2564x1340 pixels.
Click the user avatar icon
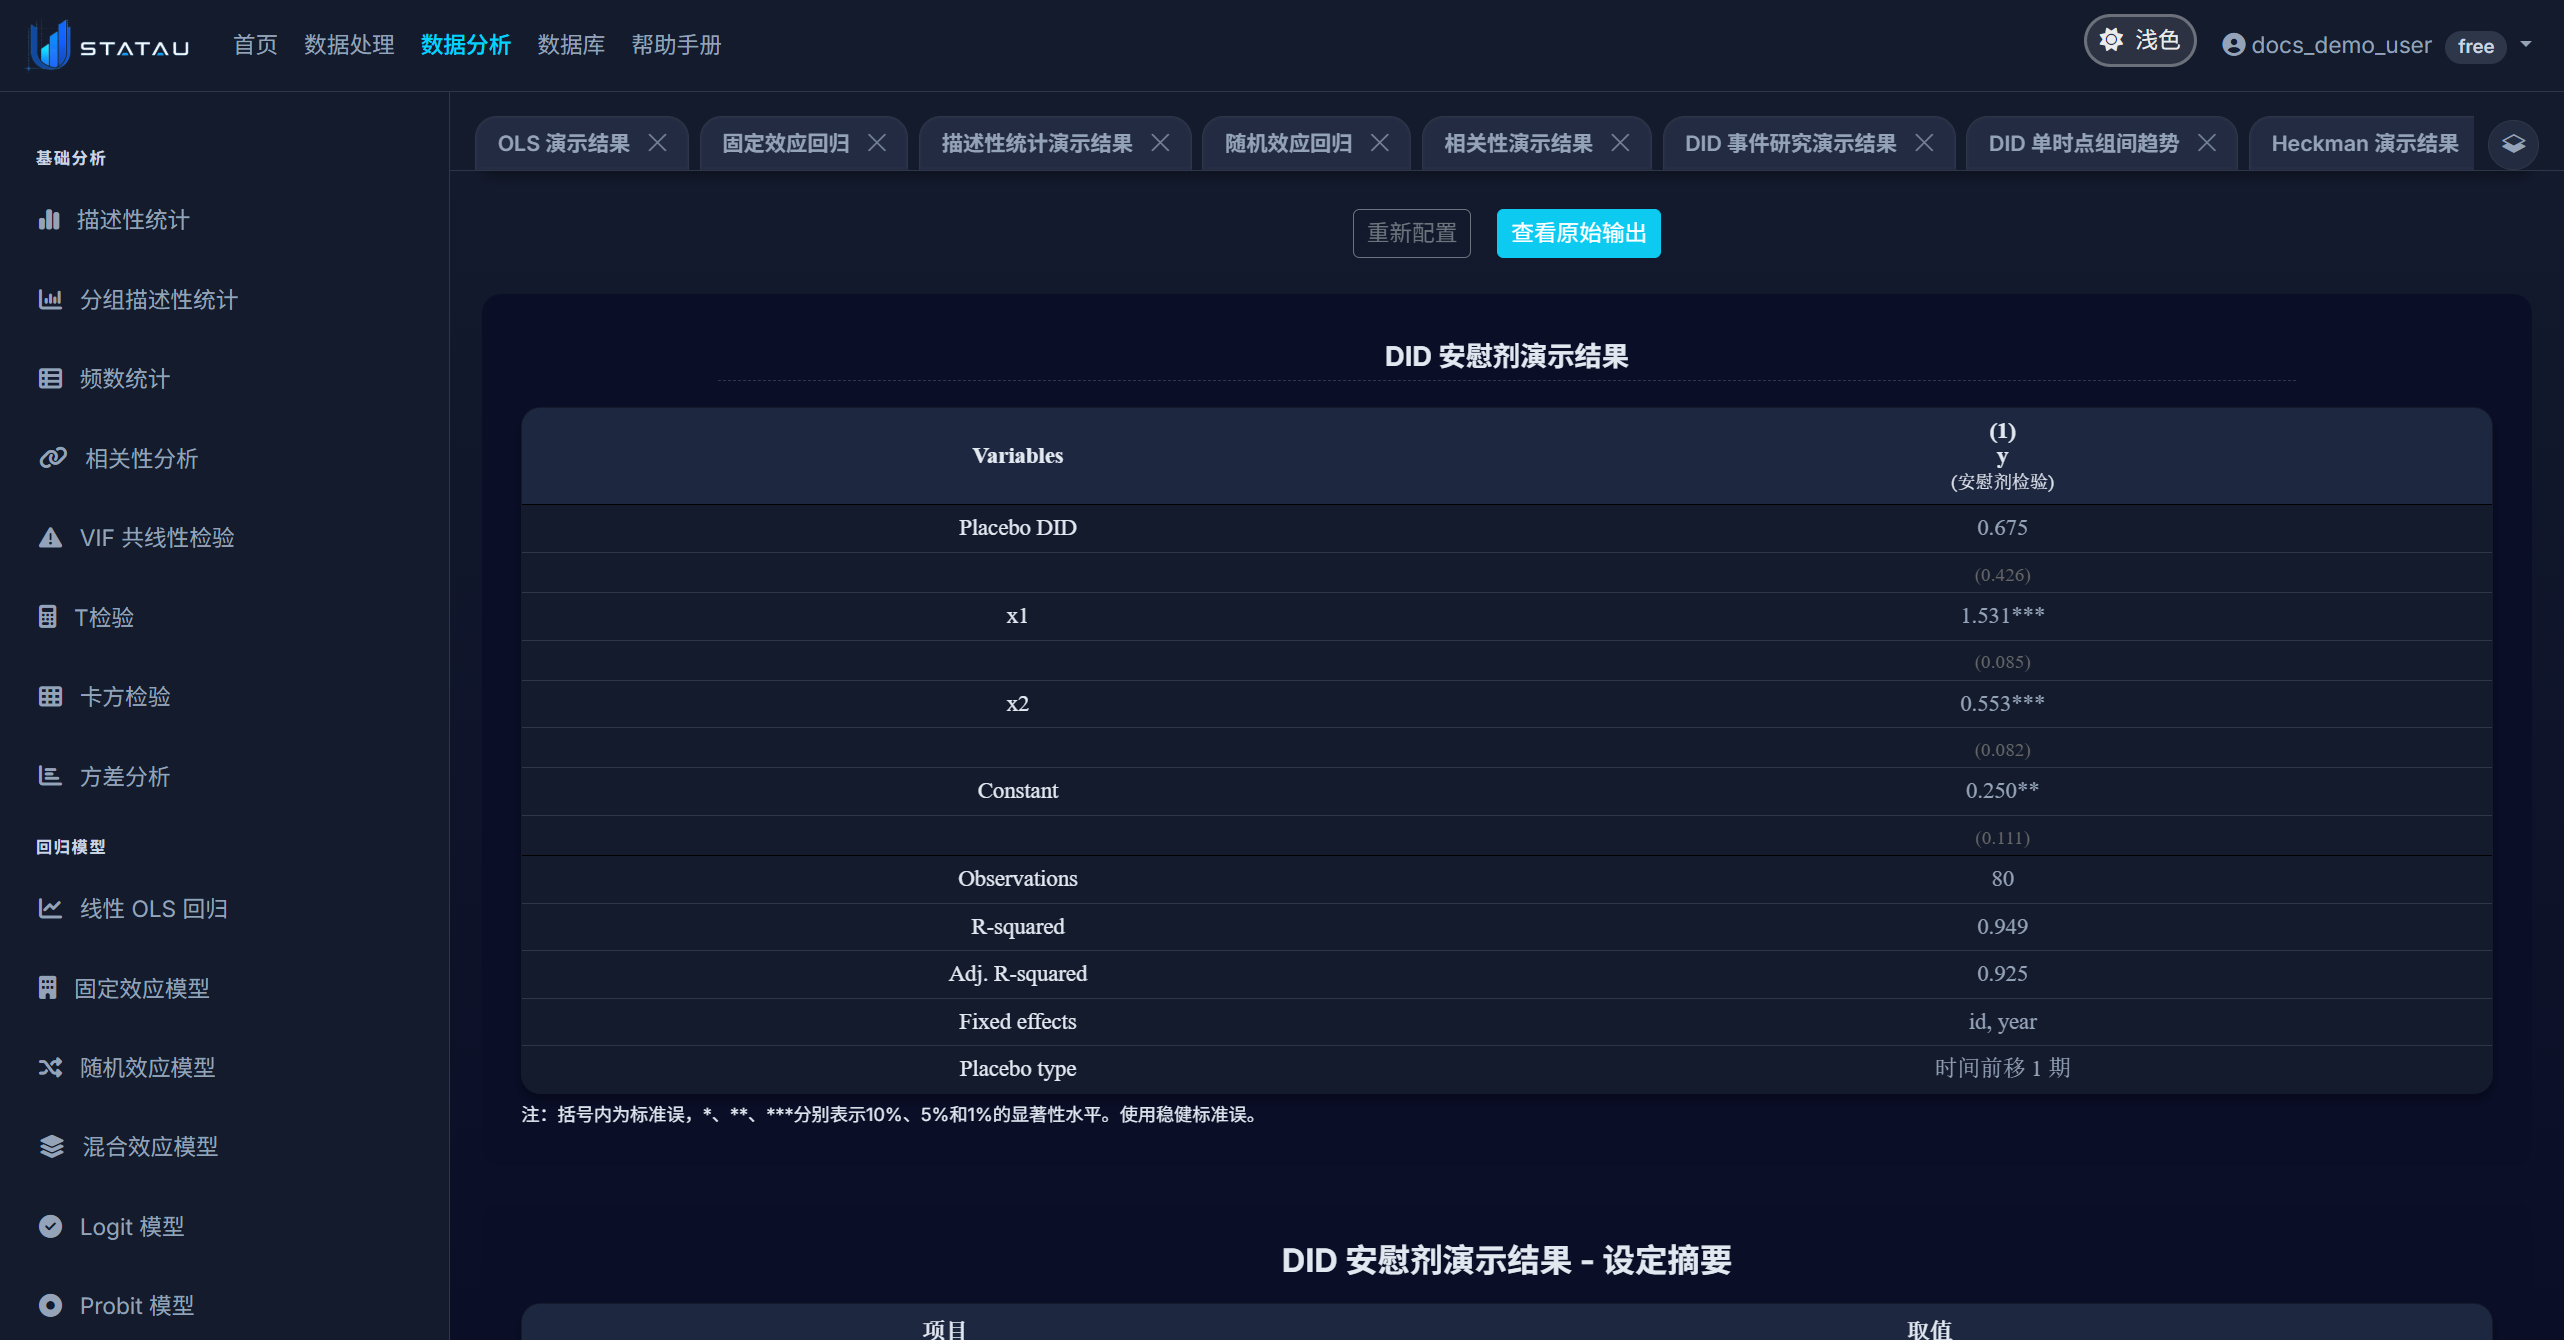pyautogui.click(x=2233, y=45)
